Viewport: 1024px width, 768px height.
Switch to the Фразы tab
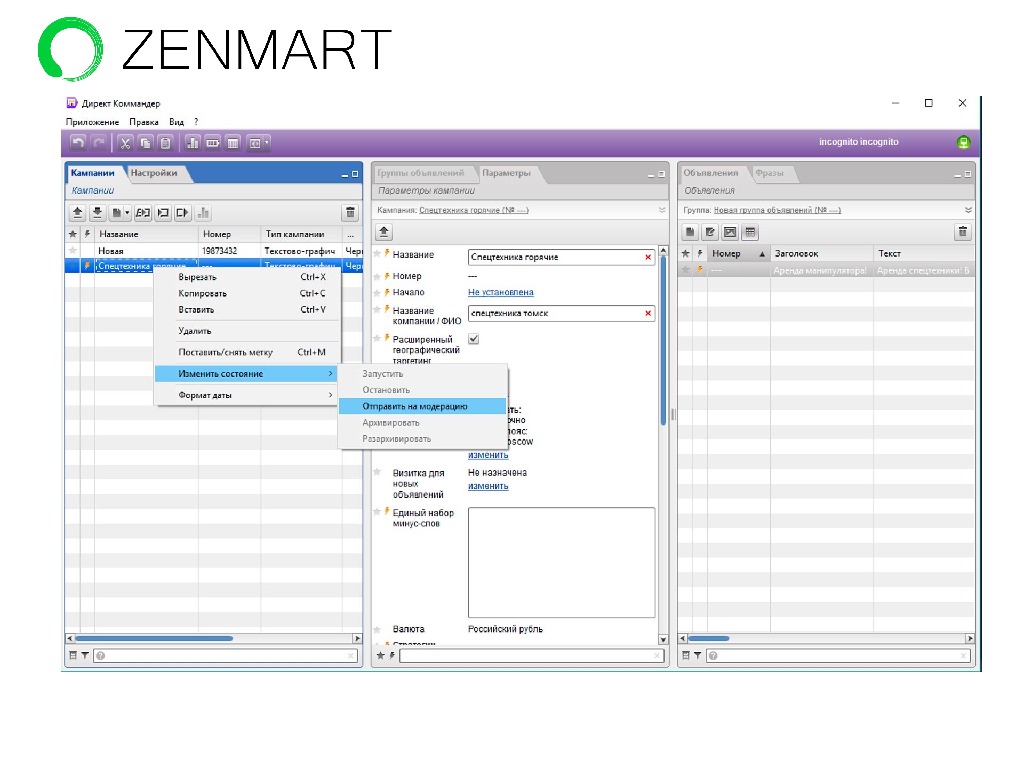coord(769,173)
